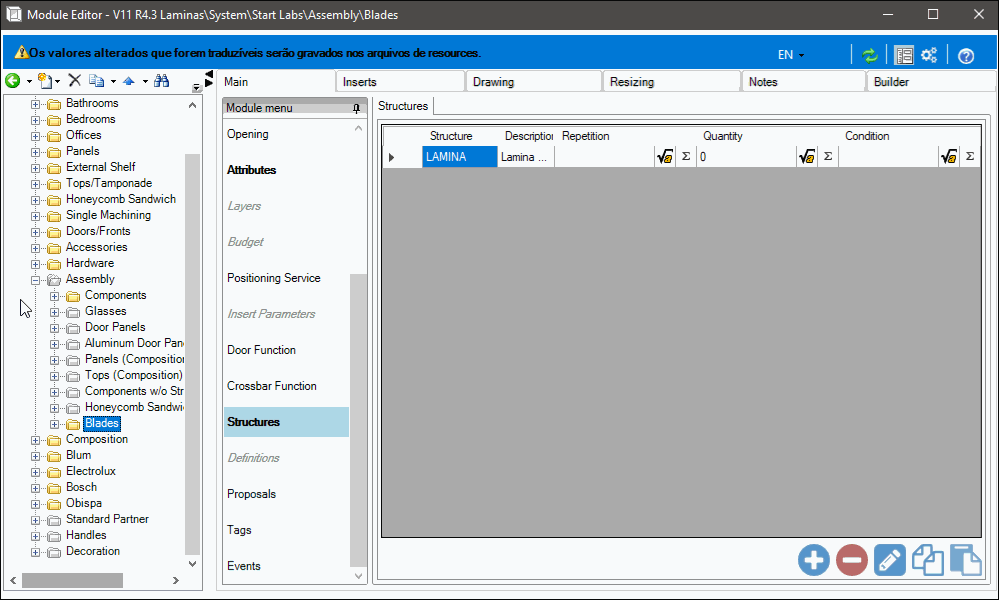Click the copy structure icon at bottom right
The width and height of the screenshot is (999, 600).
click(x=928, y=561)
